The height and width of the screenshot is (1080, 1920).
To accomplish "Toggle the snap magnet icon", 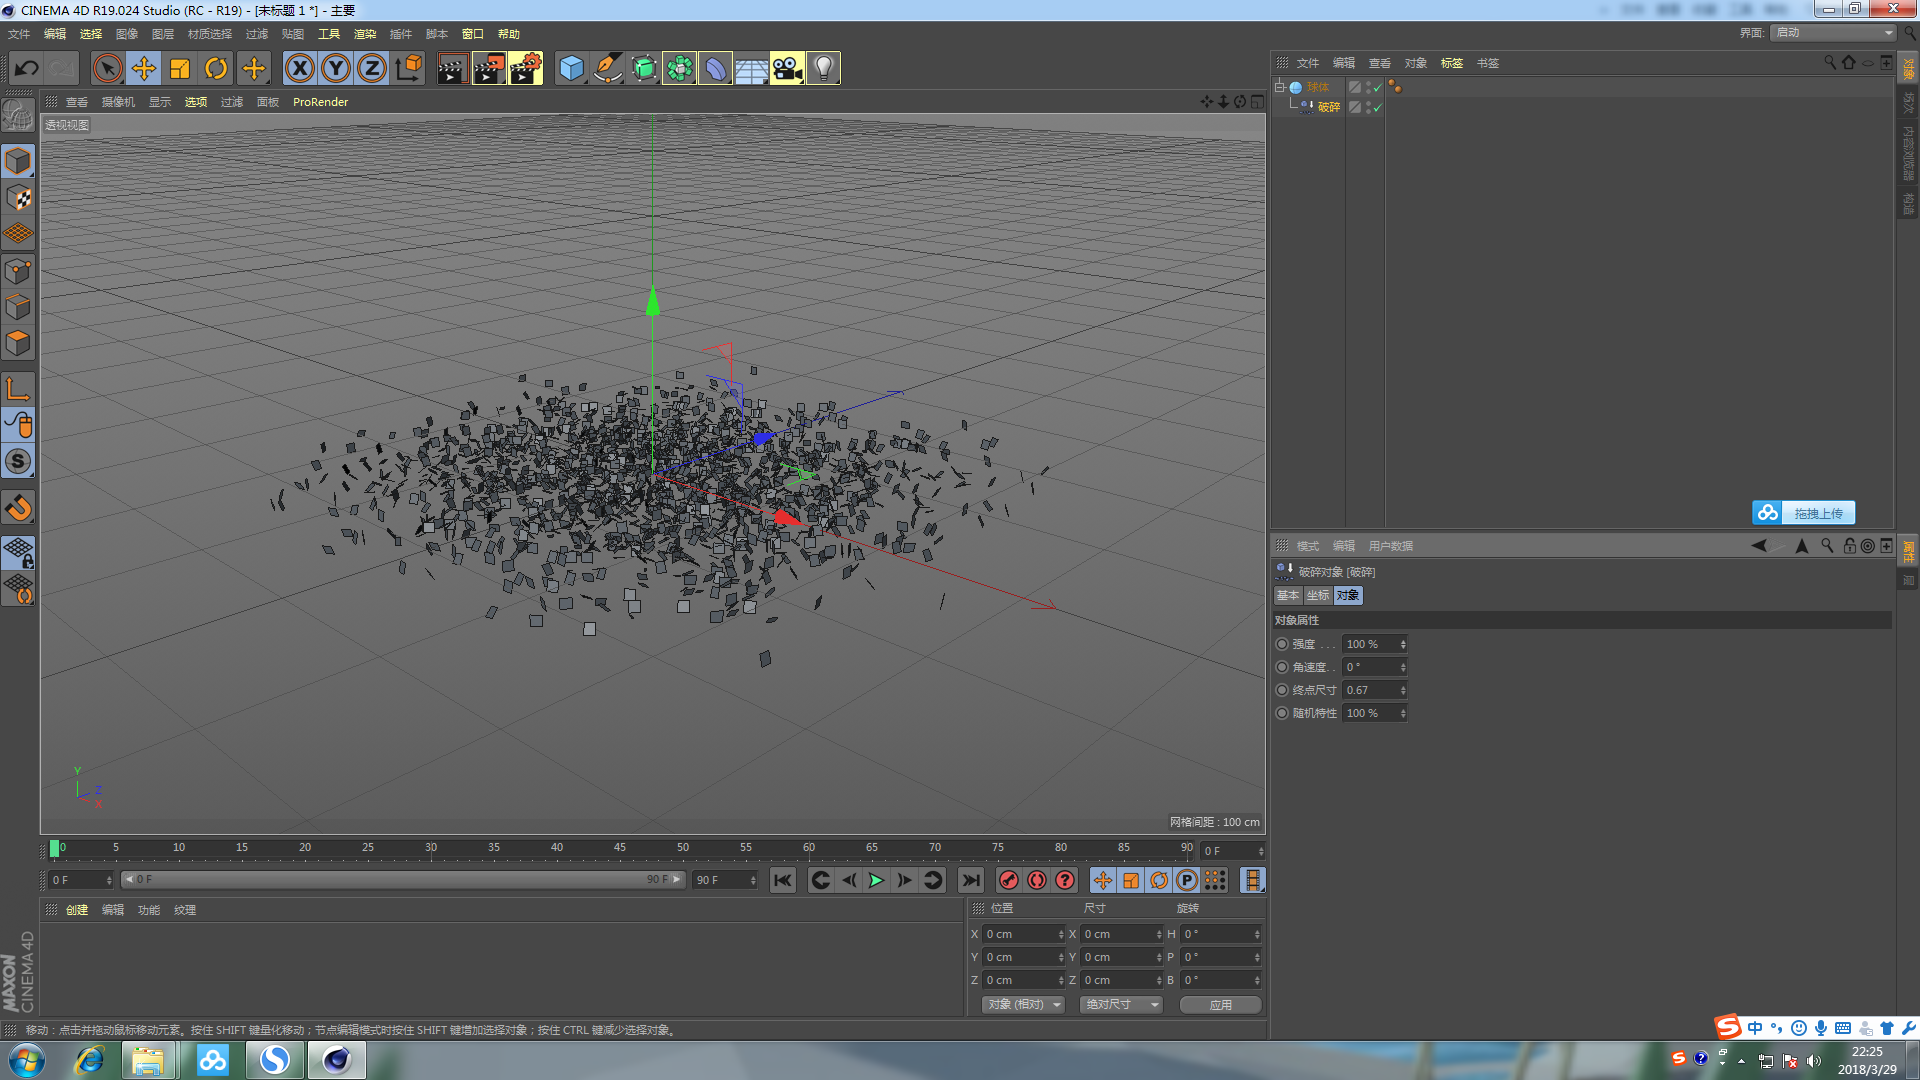I will 18,508.
